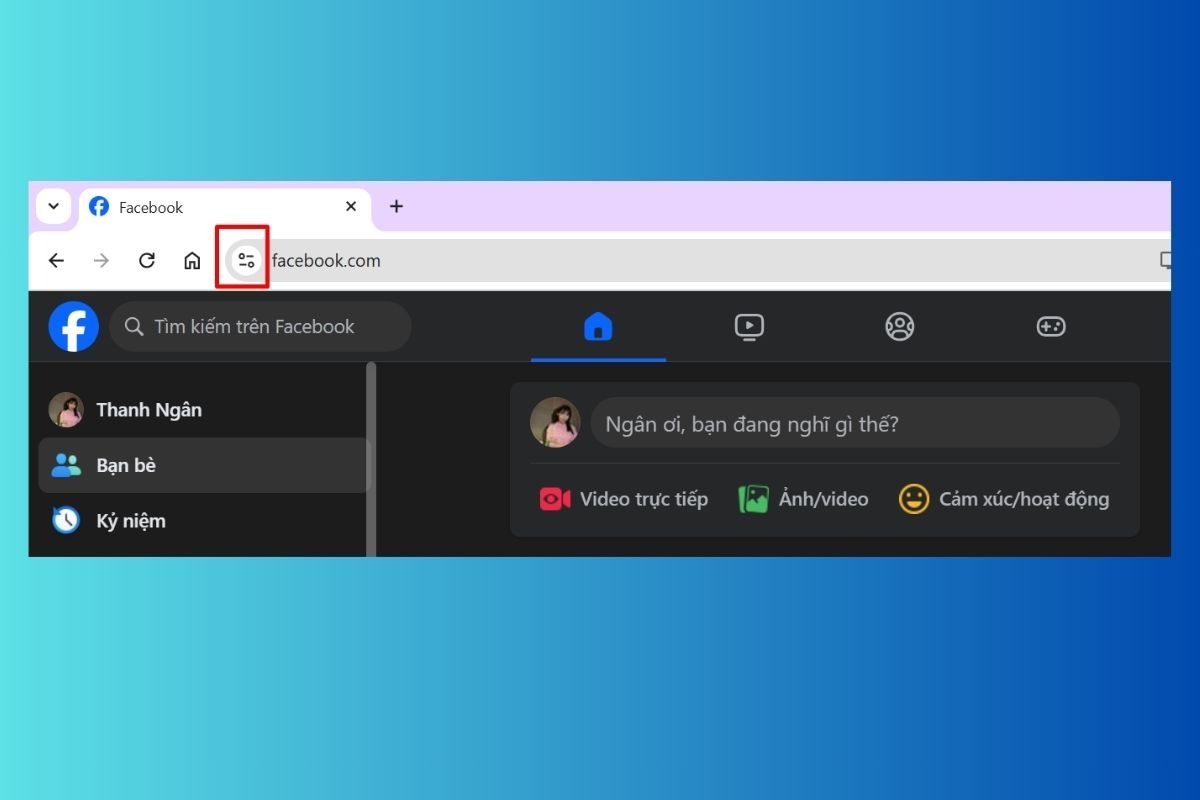
Task: Click magnifier icon in Facebook search
Action: coord(134,327)
